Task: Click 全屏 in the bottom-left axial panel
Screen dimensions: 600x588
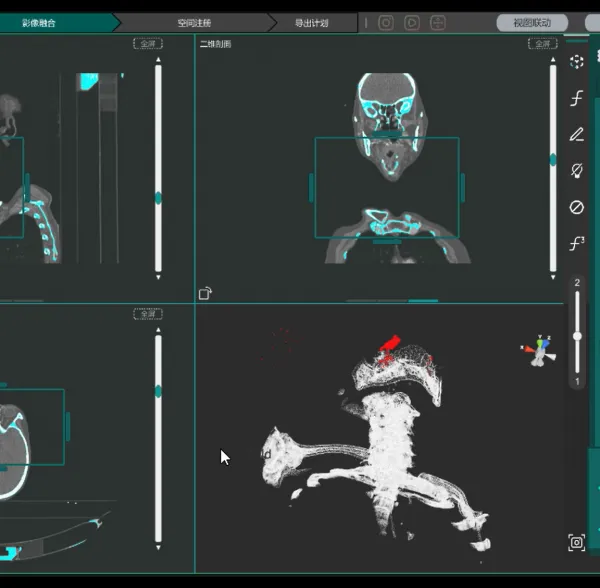Action: click(x=148, y=314)
